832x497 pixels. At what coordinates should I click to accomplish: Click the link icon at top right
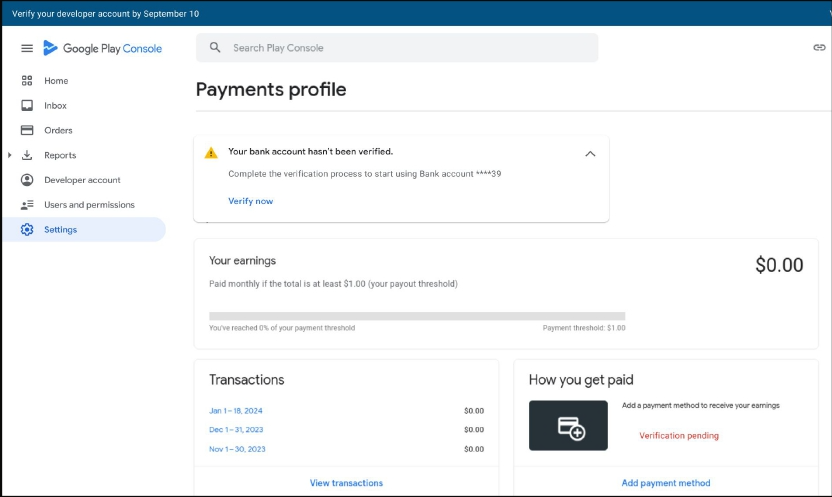coord(819,48)
